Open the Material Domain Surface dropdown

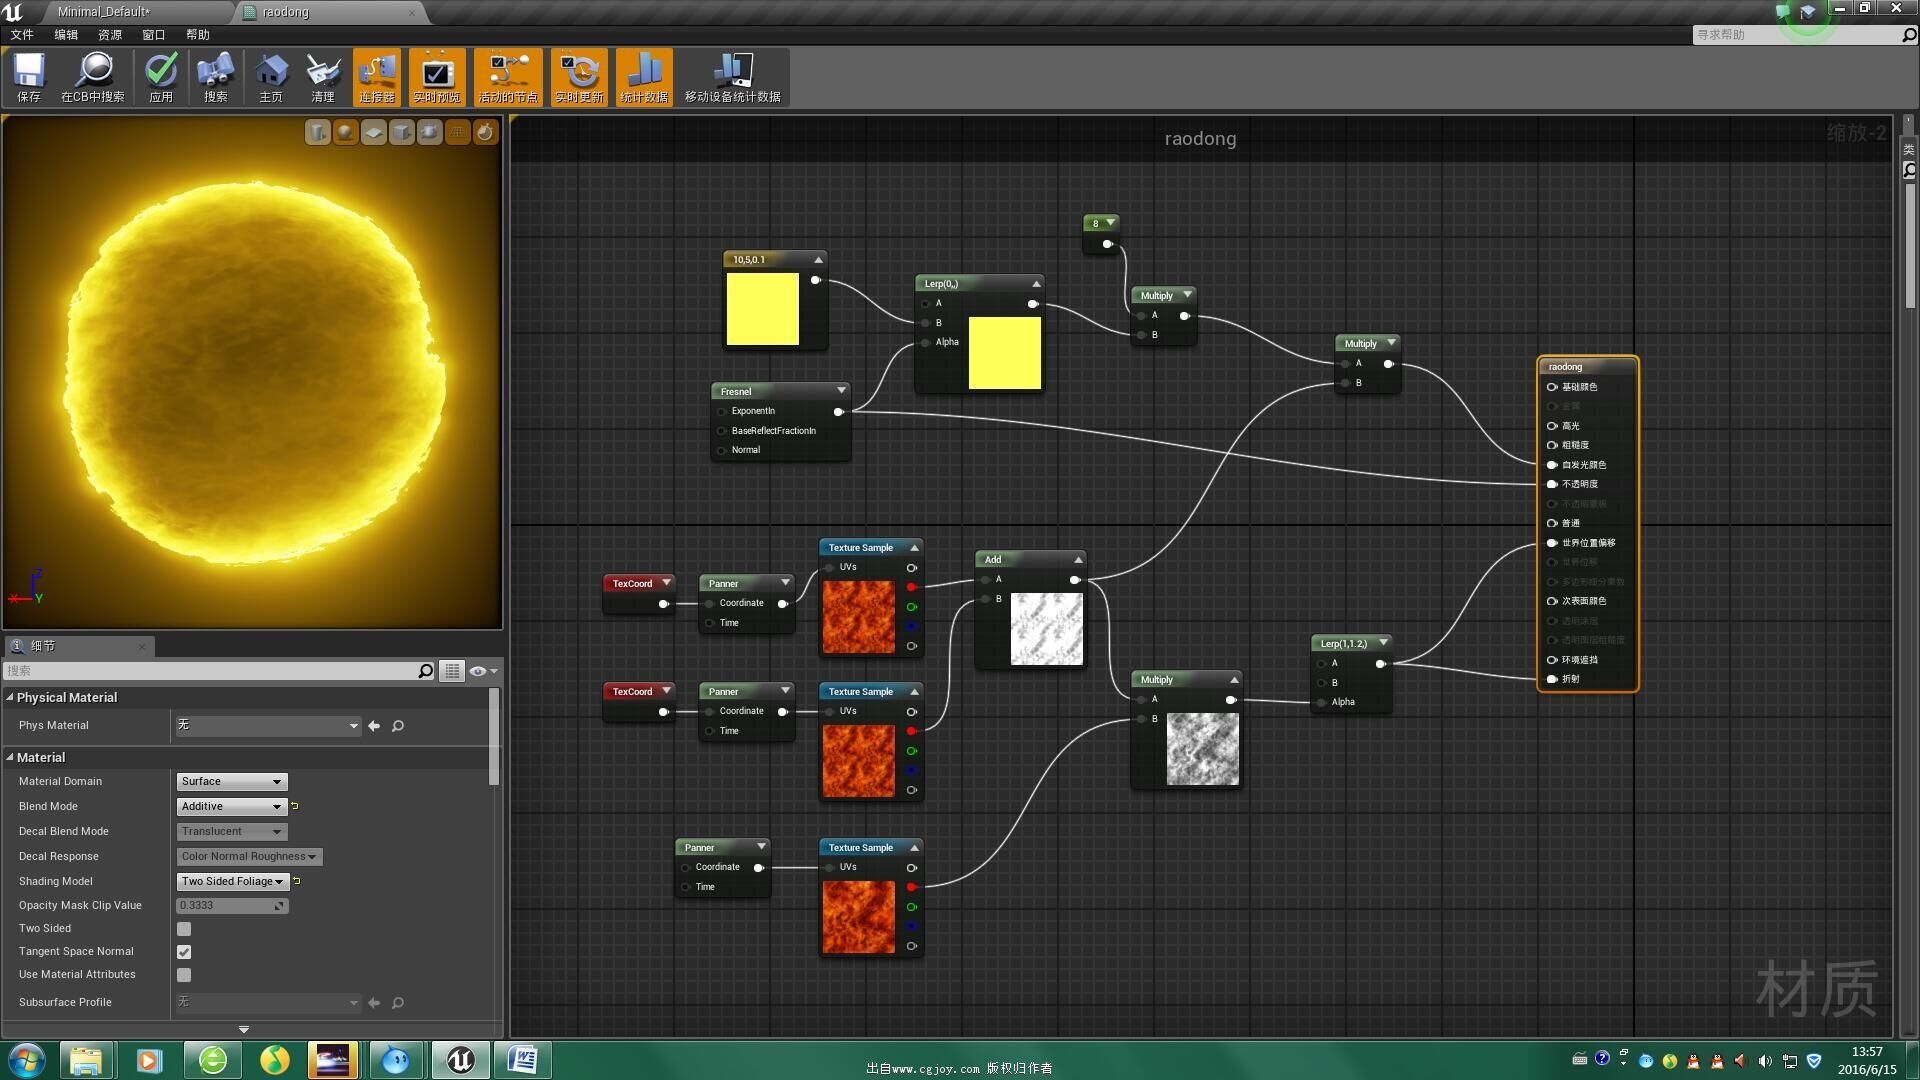tap(232, 781)
